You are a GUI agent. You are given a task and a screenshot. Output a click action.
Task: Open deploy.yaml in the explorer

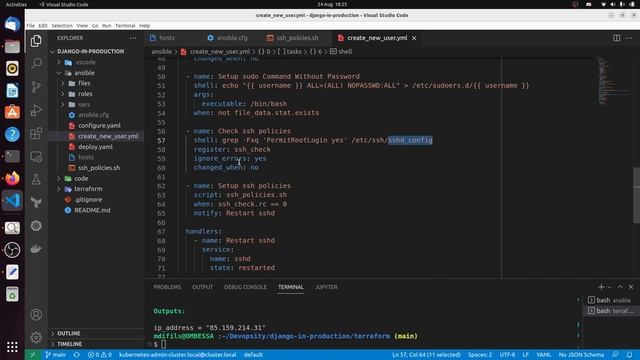coord(96,147)
